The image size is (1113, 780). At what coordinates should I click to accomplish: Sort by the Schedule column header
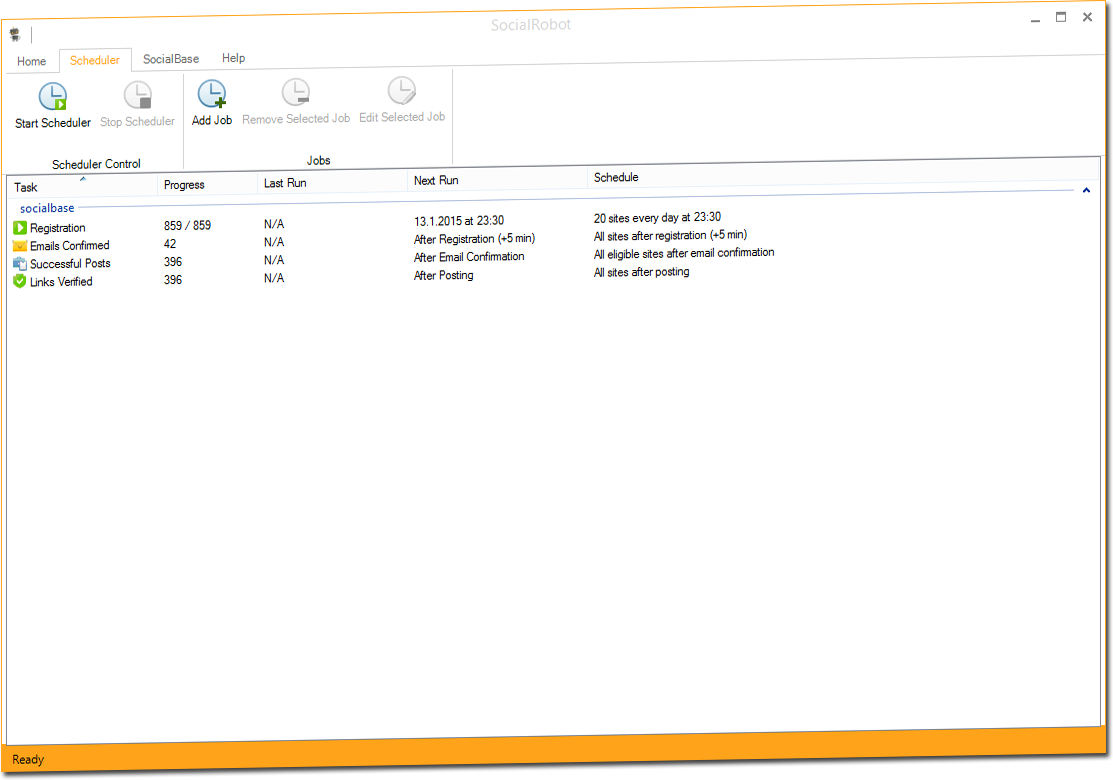click(x=842, y=173)
